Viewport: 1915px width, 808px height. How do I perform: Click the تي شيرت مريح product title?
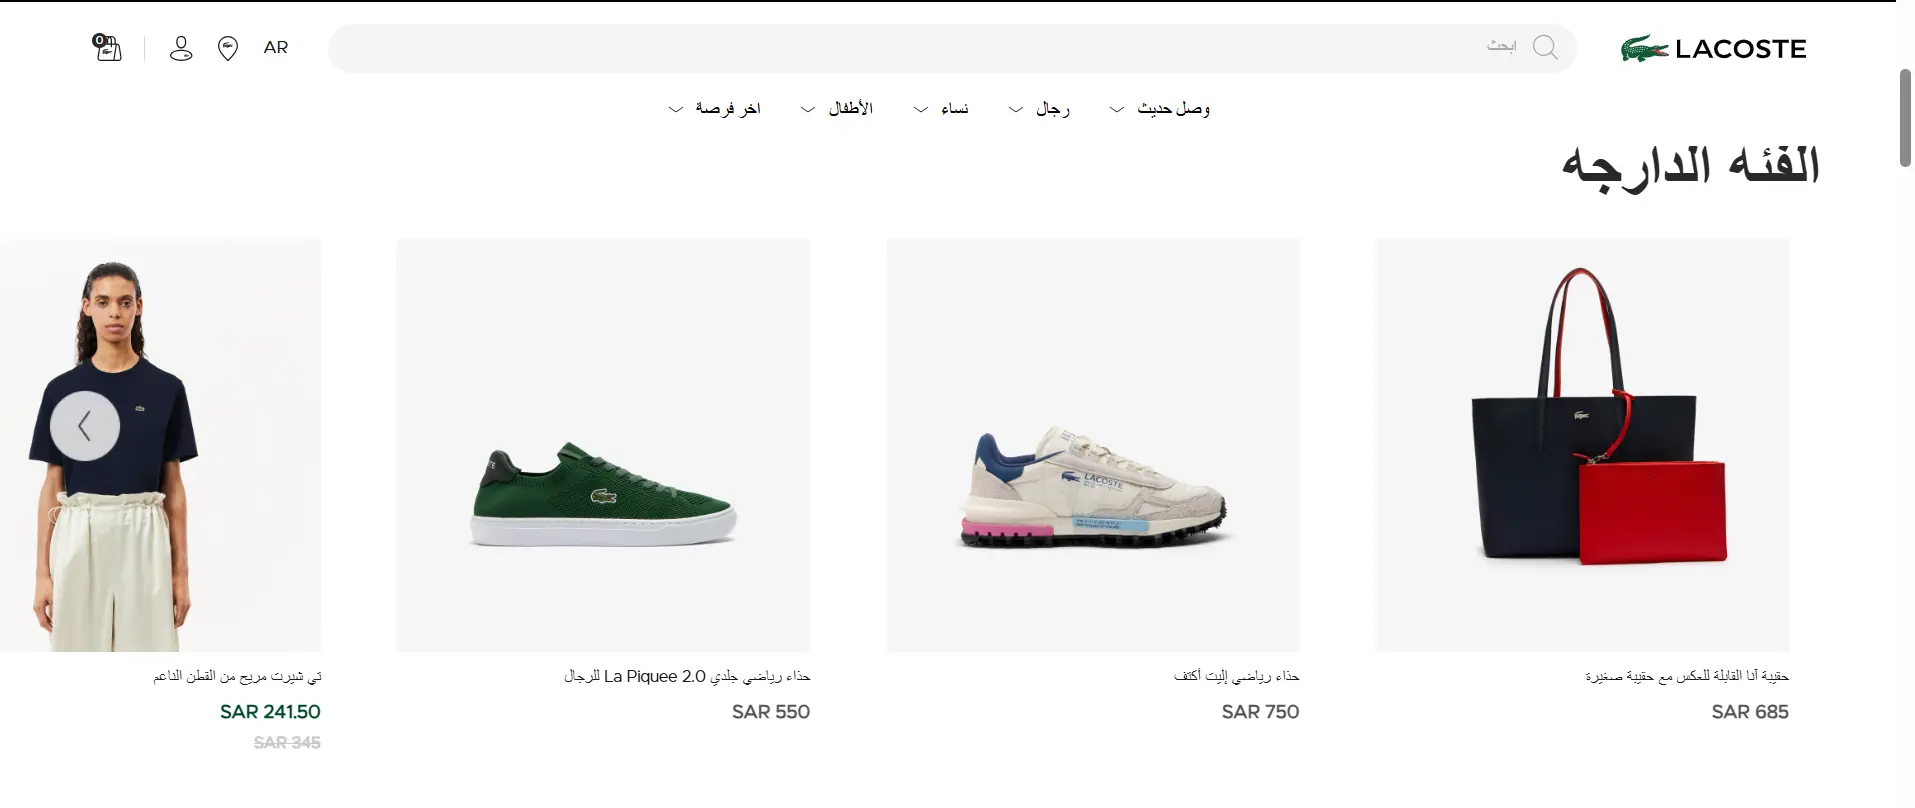click(x=237, y=676)
